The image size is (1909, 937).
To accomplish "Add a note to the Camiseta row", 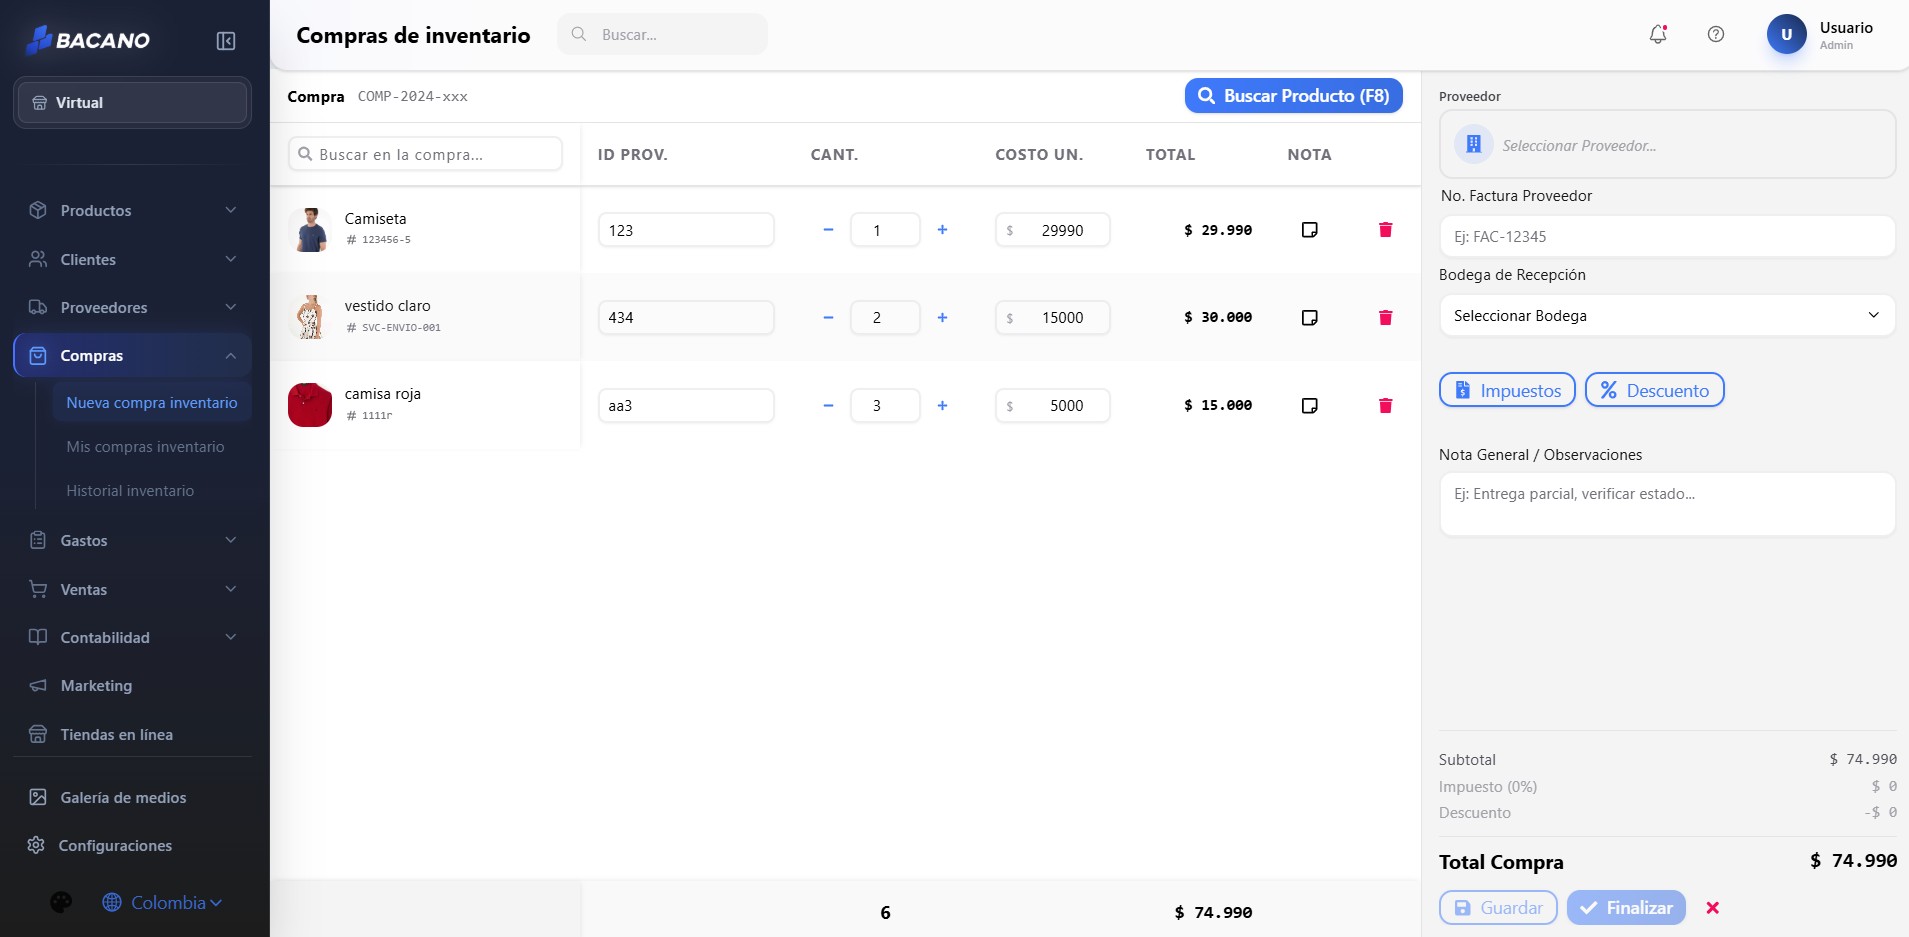I will tap(1309, 230).
